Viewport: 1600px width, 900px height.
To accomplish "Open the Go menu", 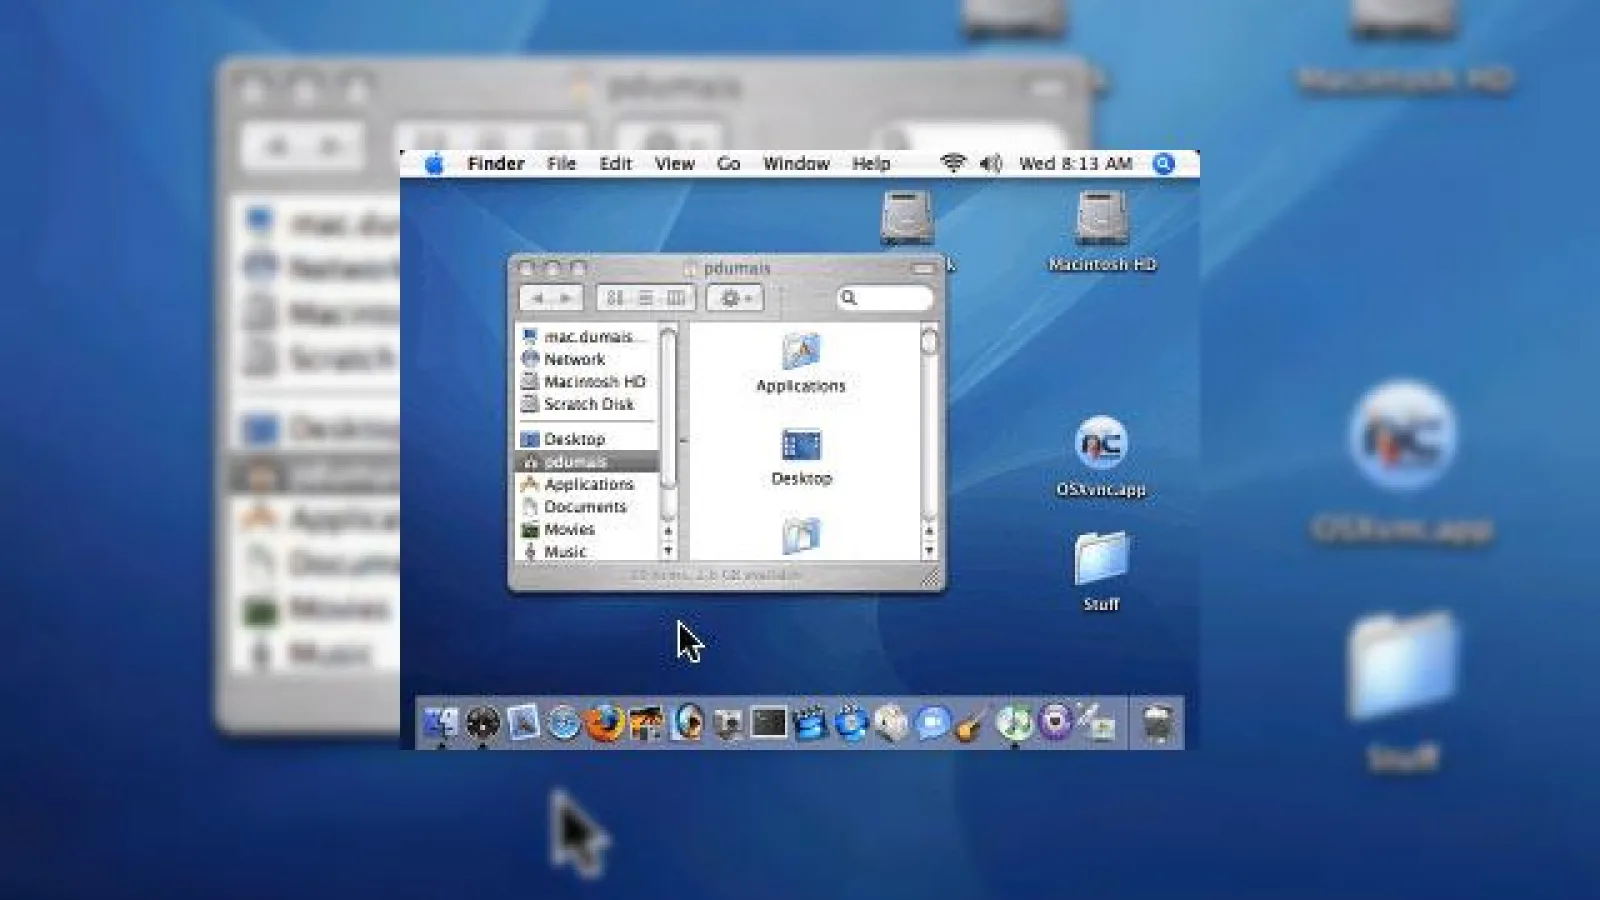I will 729,163.
